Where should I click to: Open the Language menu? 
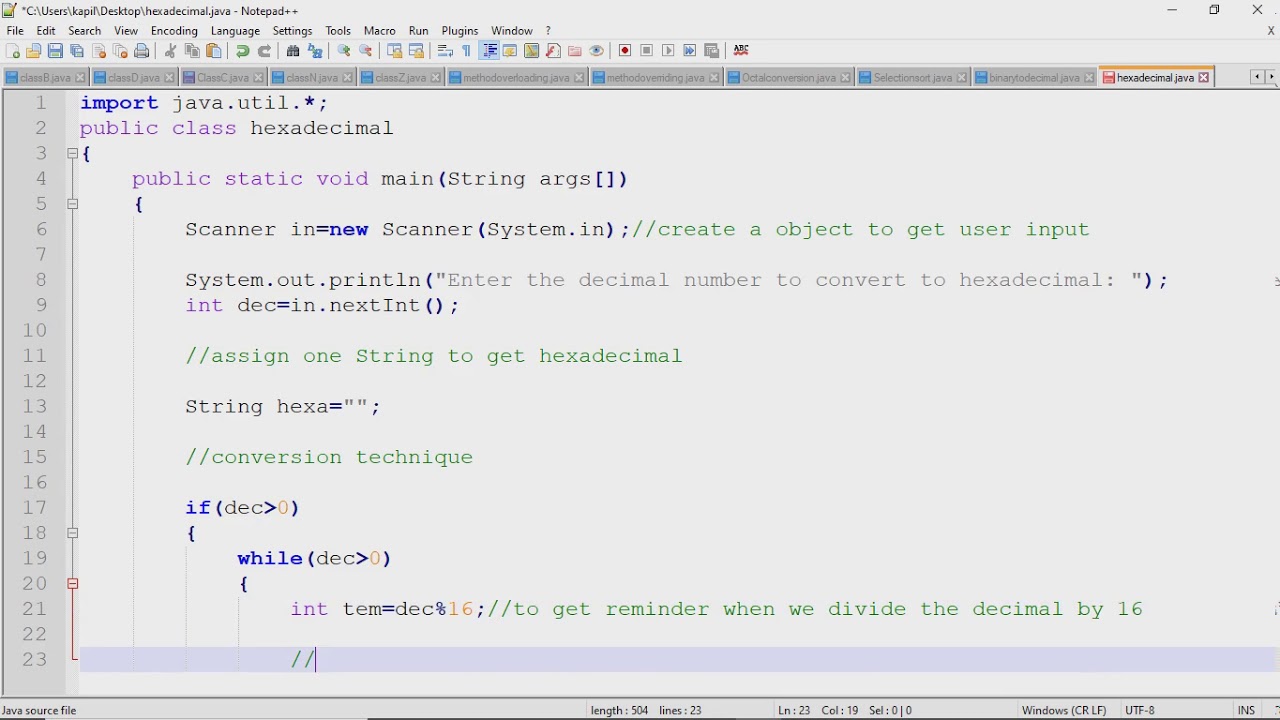coord(235,31)
